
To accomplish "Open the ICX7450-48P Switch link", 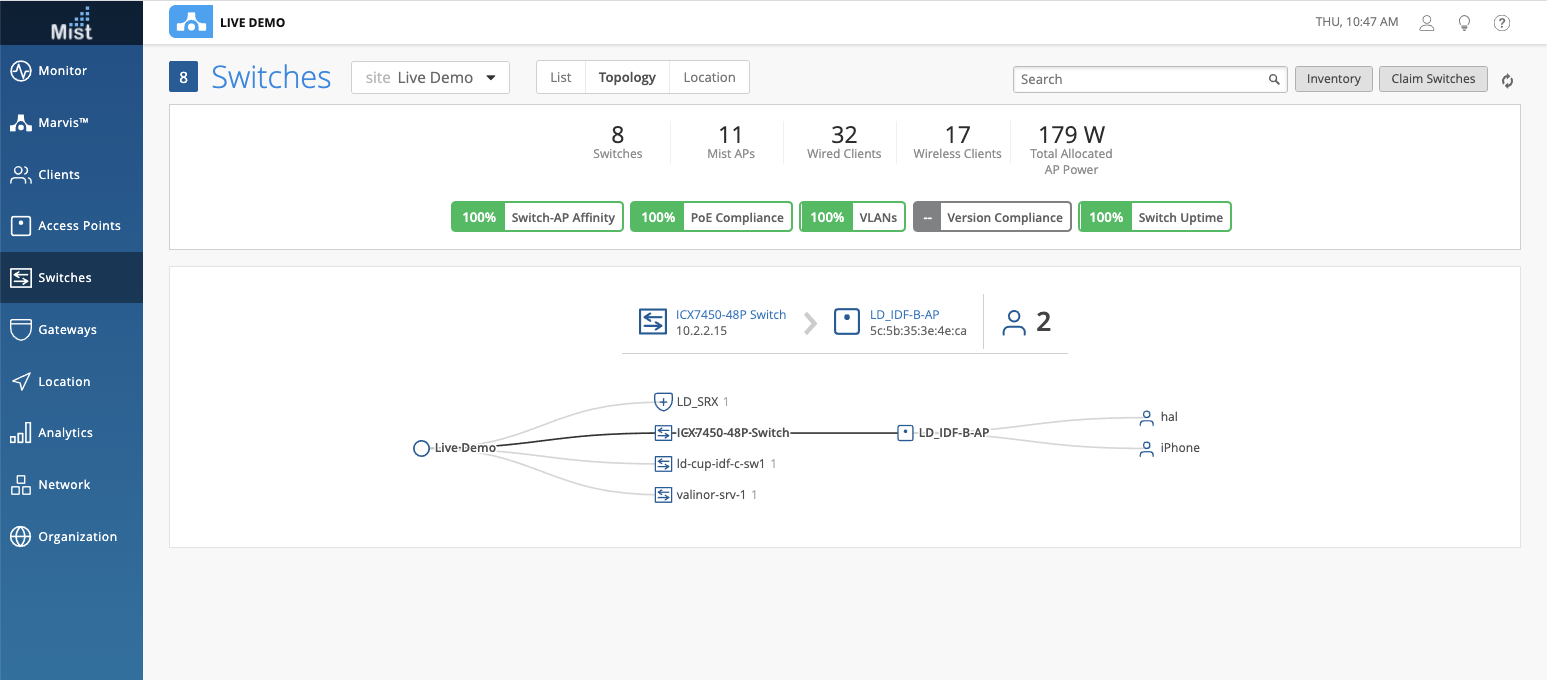I will (731, 314).
